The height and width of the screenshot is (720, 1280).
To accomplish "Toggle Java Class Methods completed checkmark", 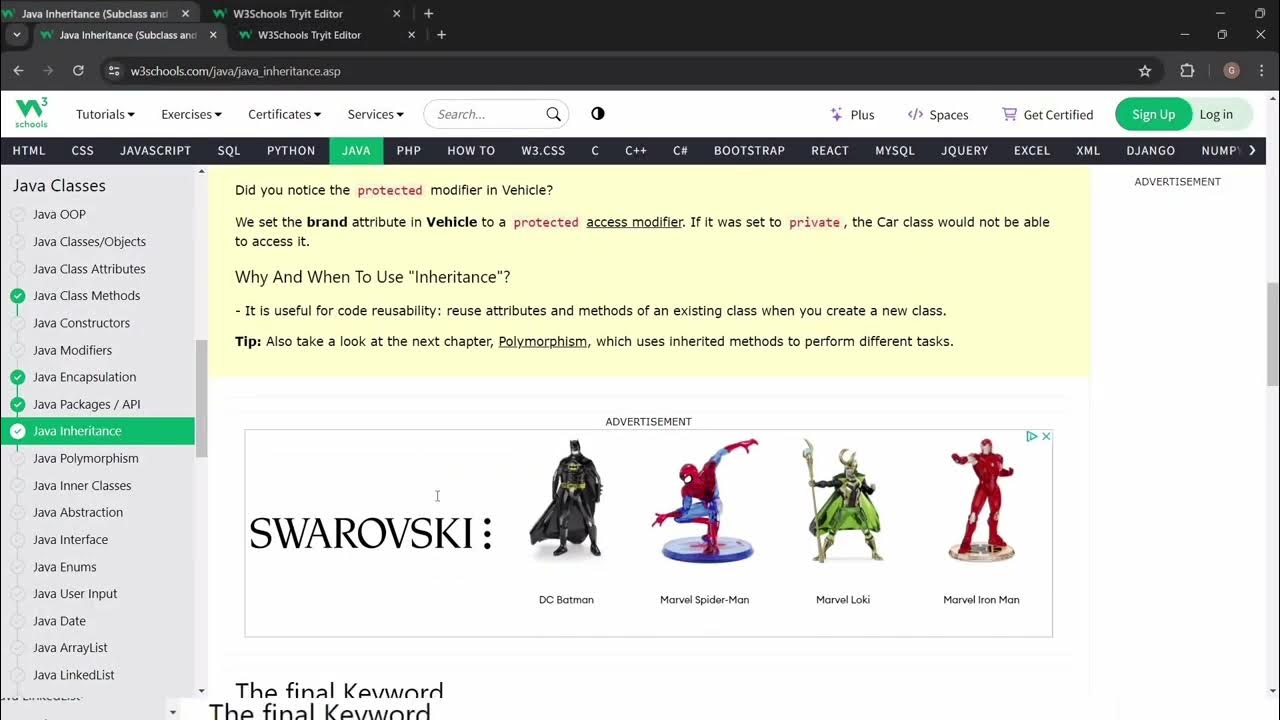I will 17,296.
